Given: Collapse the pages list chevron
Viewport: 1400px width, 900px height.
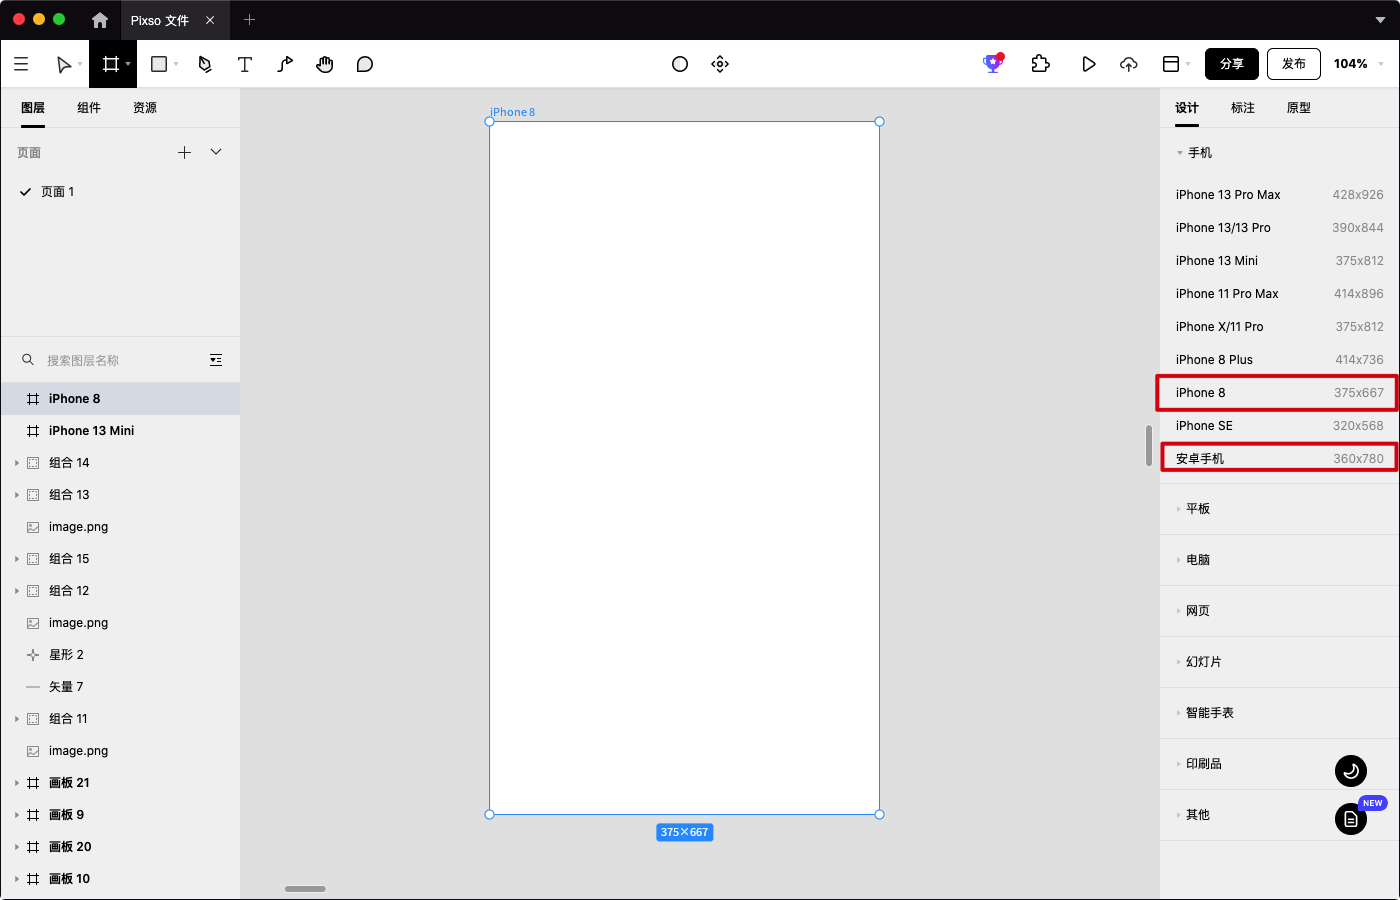Looking at the screenshot, I should 216,152.
